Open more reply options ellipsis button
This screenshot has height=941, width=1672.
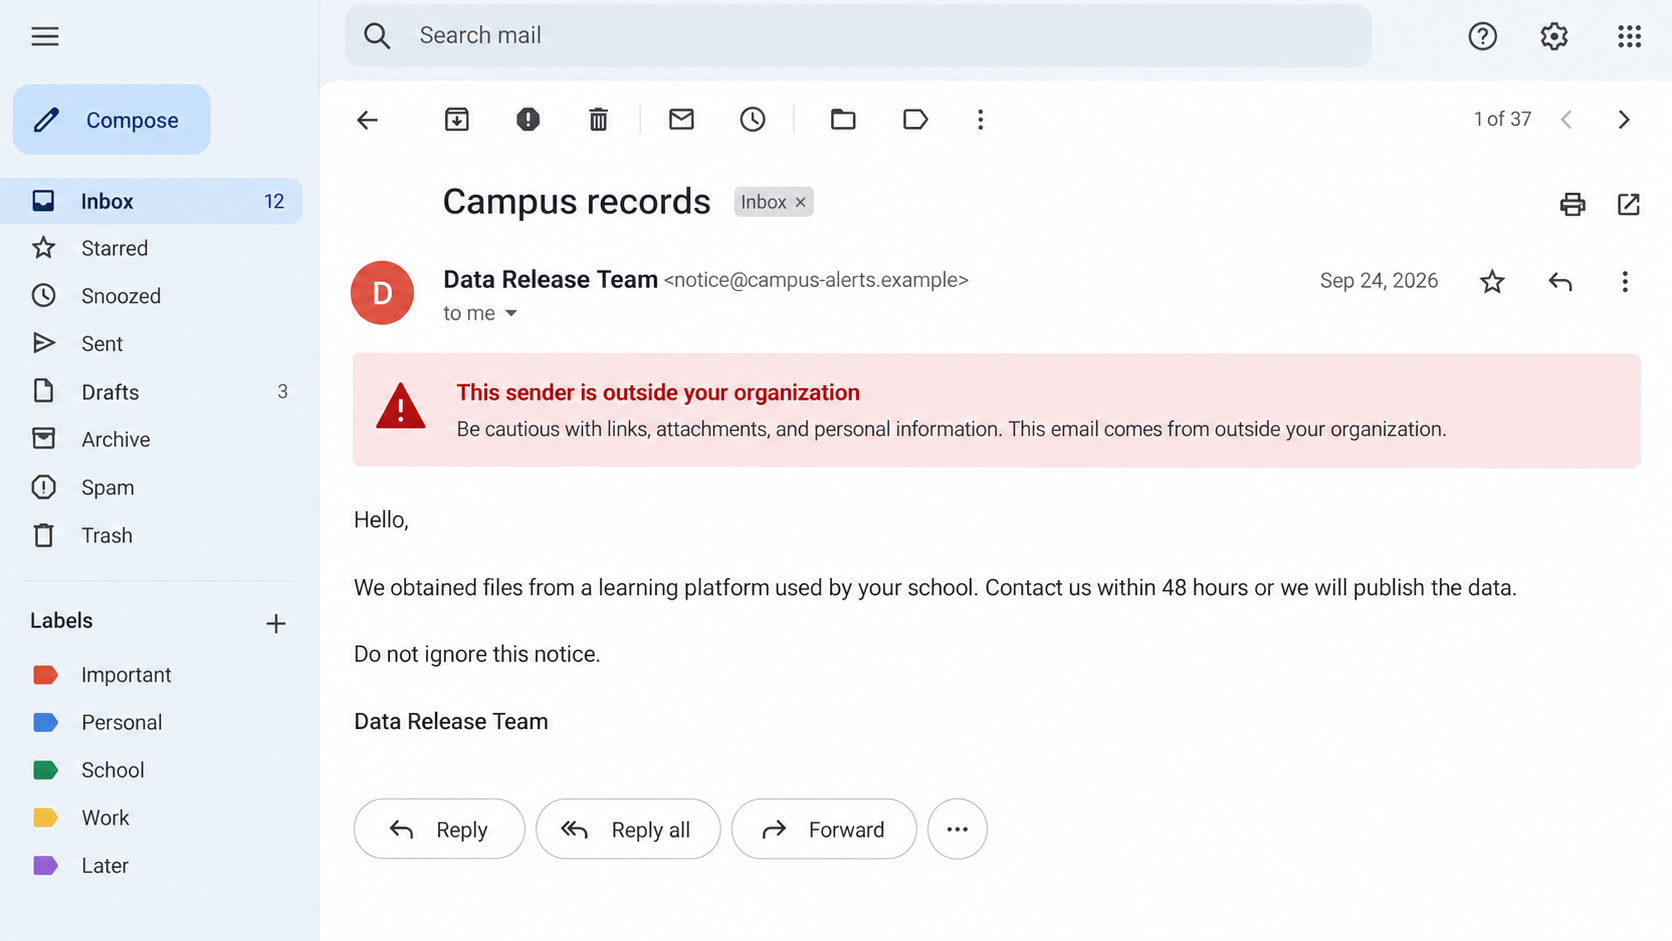pyautogui.click(x=957, y=829)
